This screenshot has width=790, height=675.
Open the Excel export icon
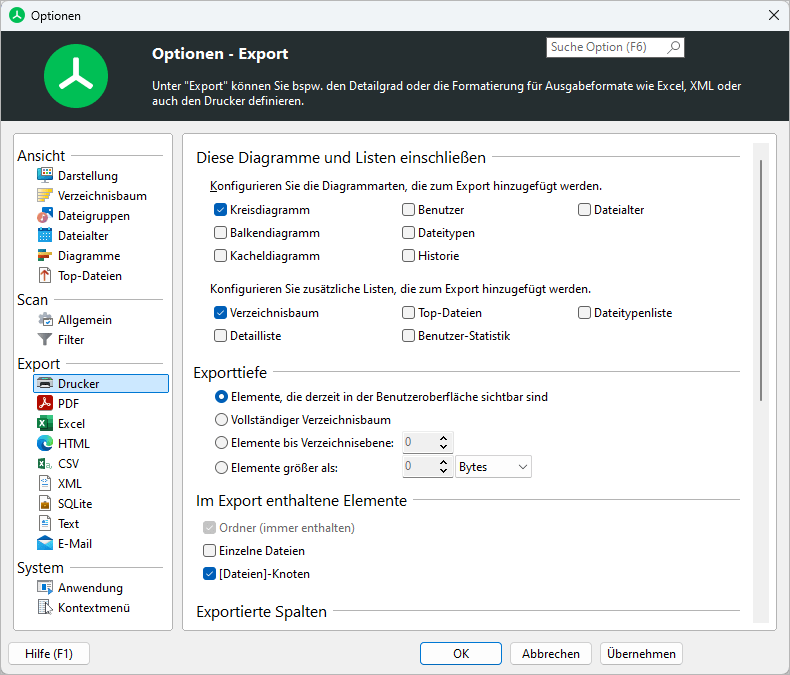click(x=45, y=424)
